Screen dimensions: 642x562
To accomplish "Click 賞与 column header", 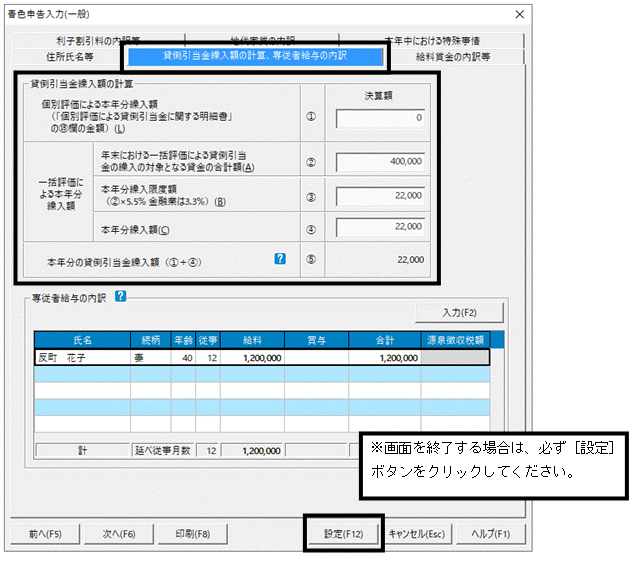I will pyautogui.click(x=316, y=340).
